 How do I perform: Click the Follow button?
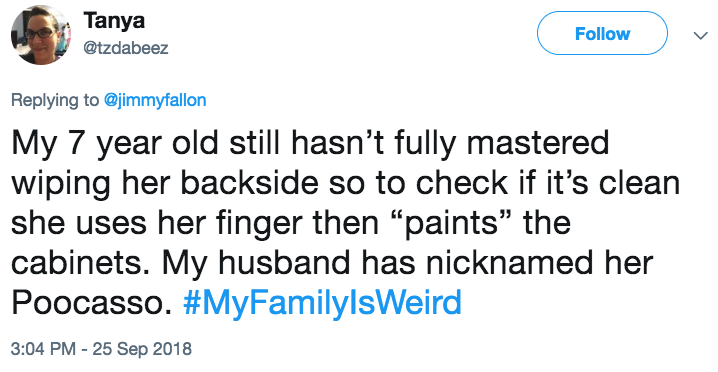click(602, 33)
